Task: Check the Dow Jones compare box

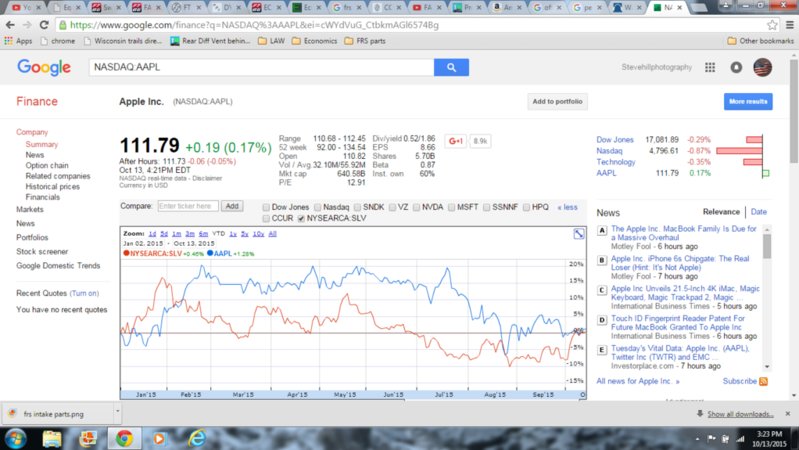Action: (x=266, y=207)
